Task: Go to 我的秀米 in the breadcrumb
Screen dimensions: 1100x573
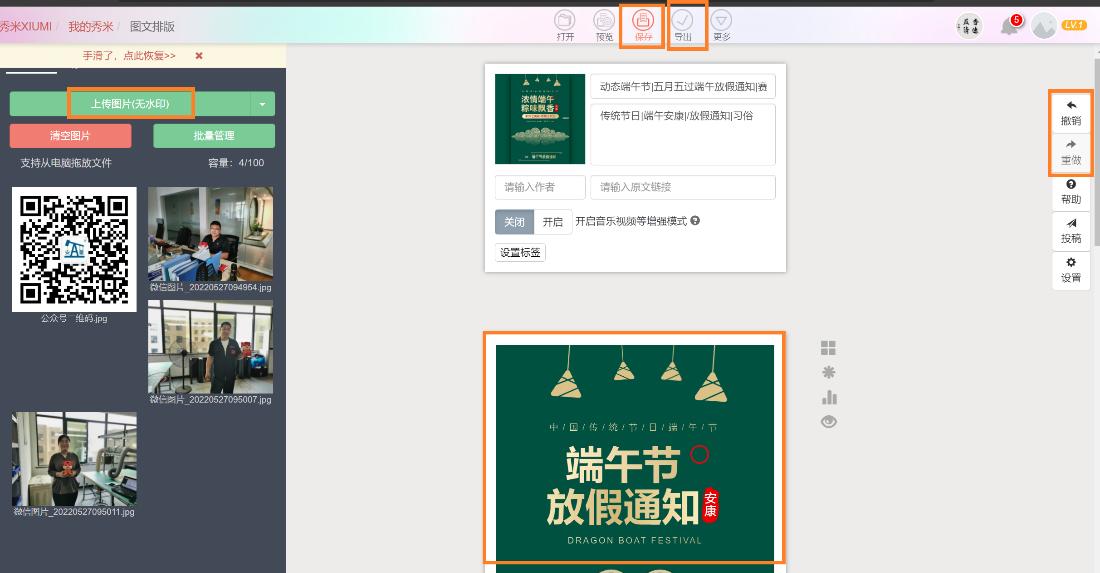Action: click(92, 26)
